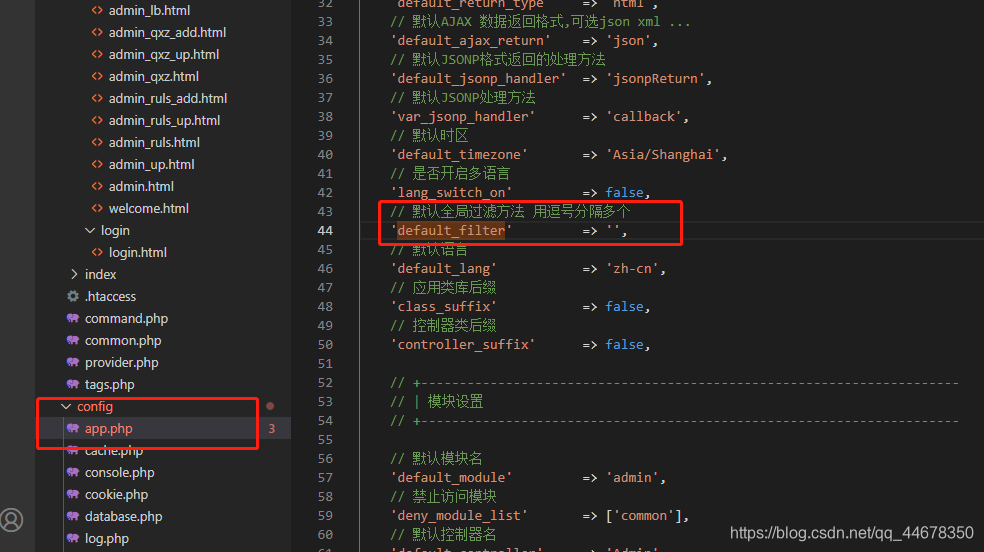Click false value of 'controller_suffix'
The height and width of the screenshot is (552, 984).
[x=624, y=344]
